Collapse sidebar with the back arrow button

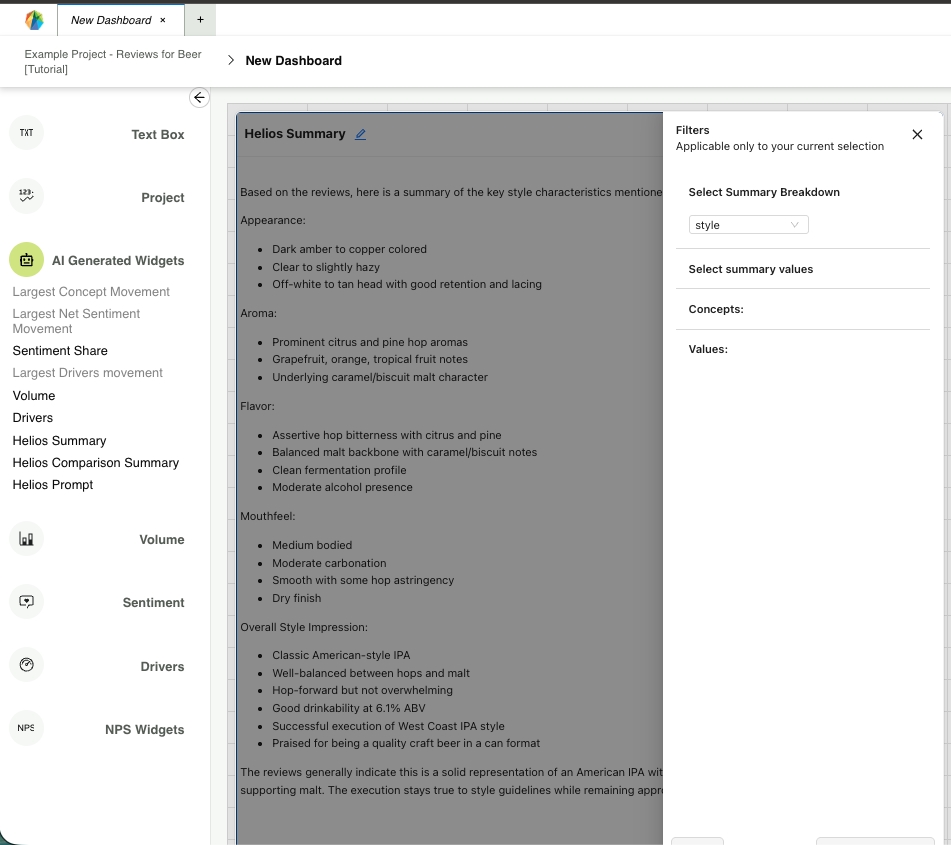pos(199,97)
